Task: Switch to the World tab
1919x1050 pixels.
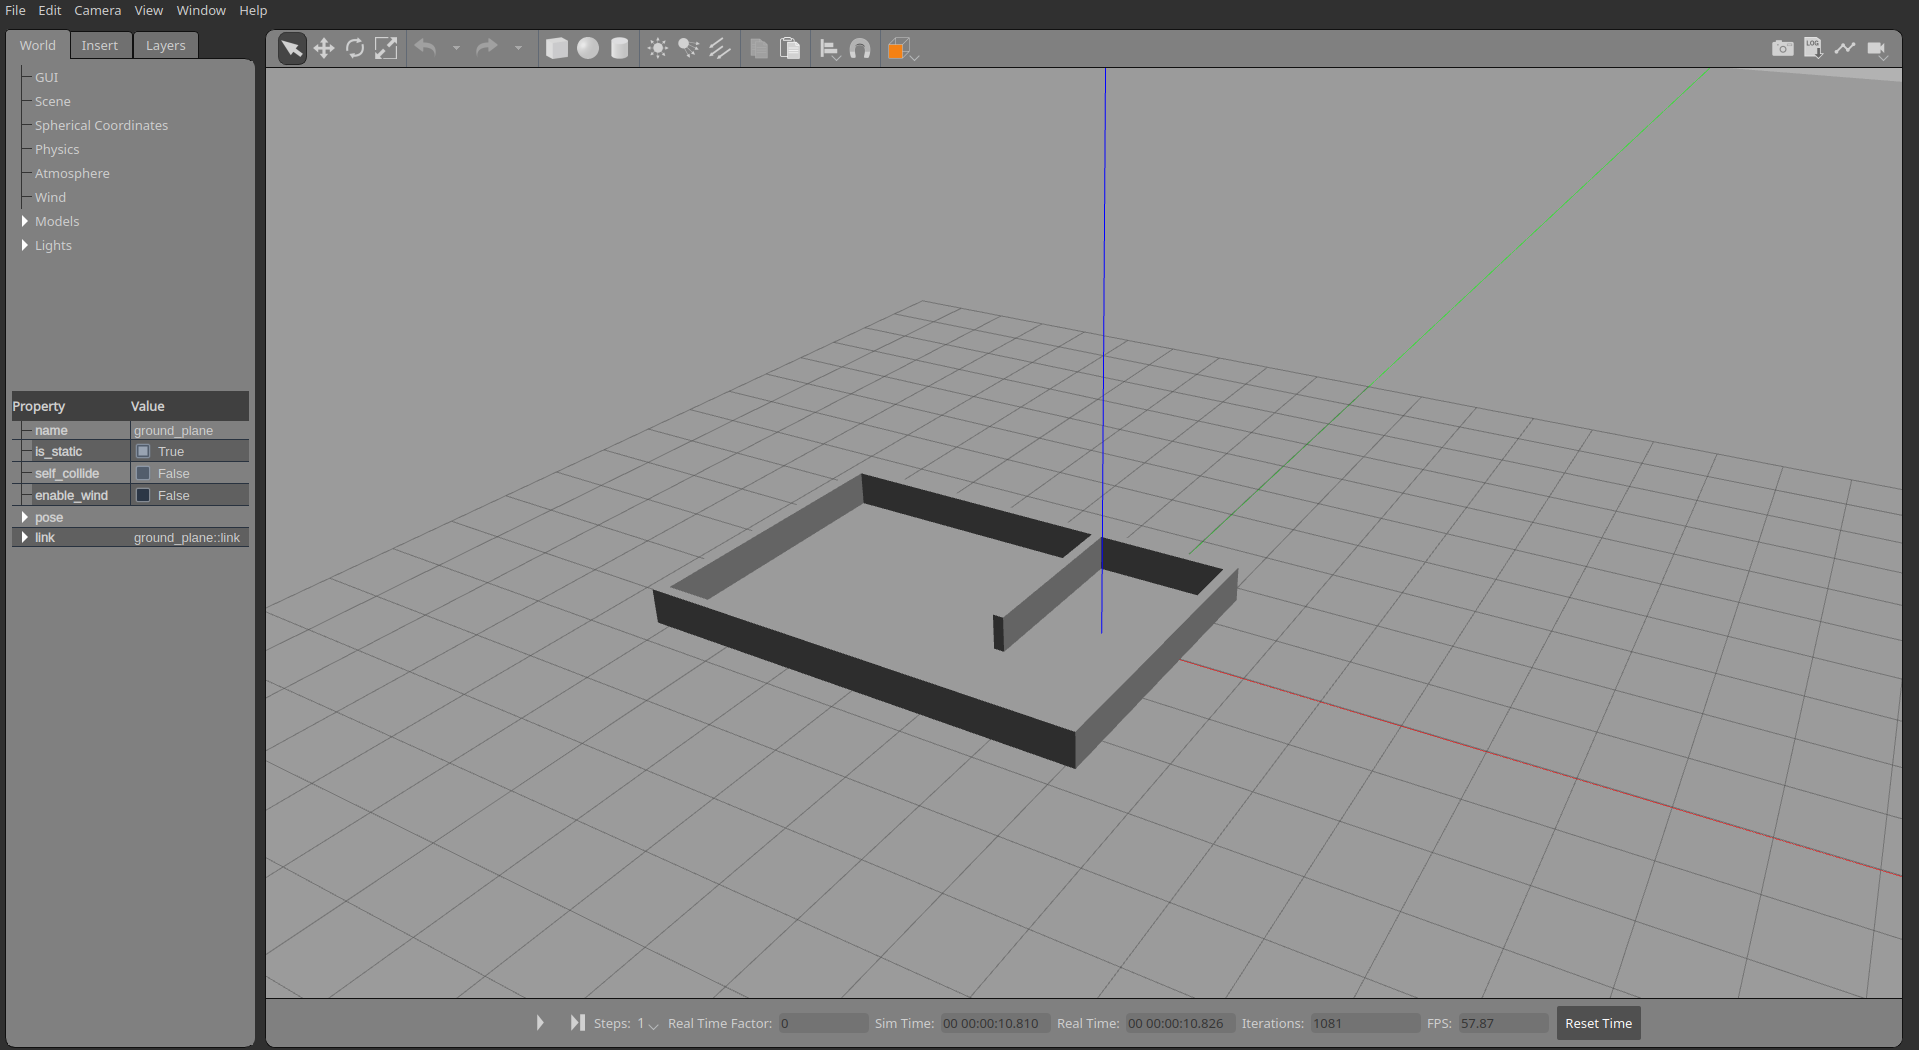Action: click(38, 45)
